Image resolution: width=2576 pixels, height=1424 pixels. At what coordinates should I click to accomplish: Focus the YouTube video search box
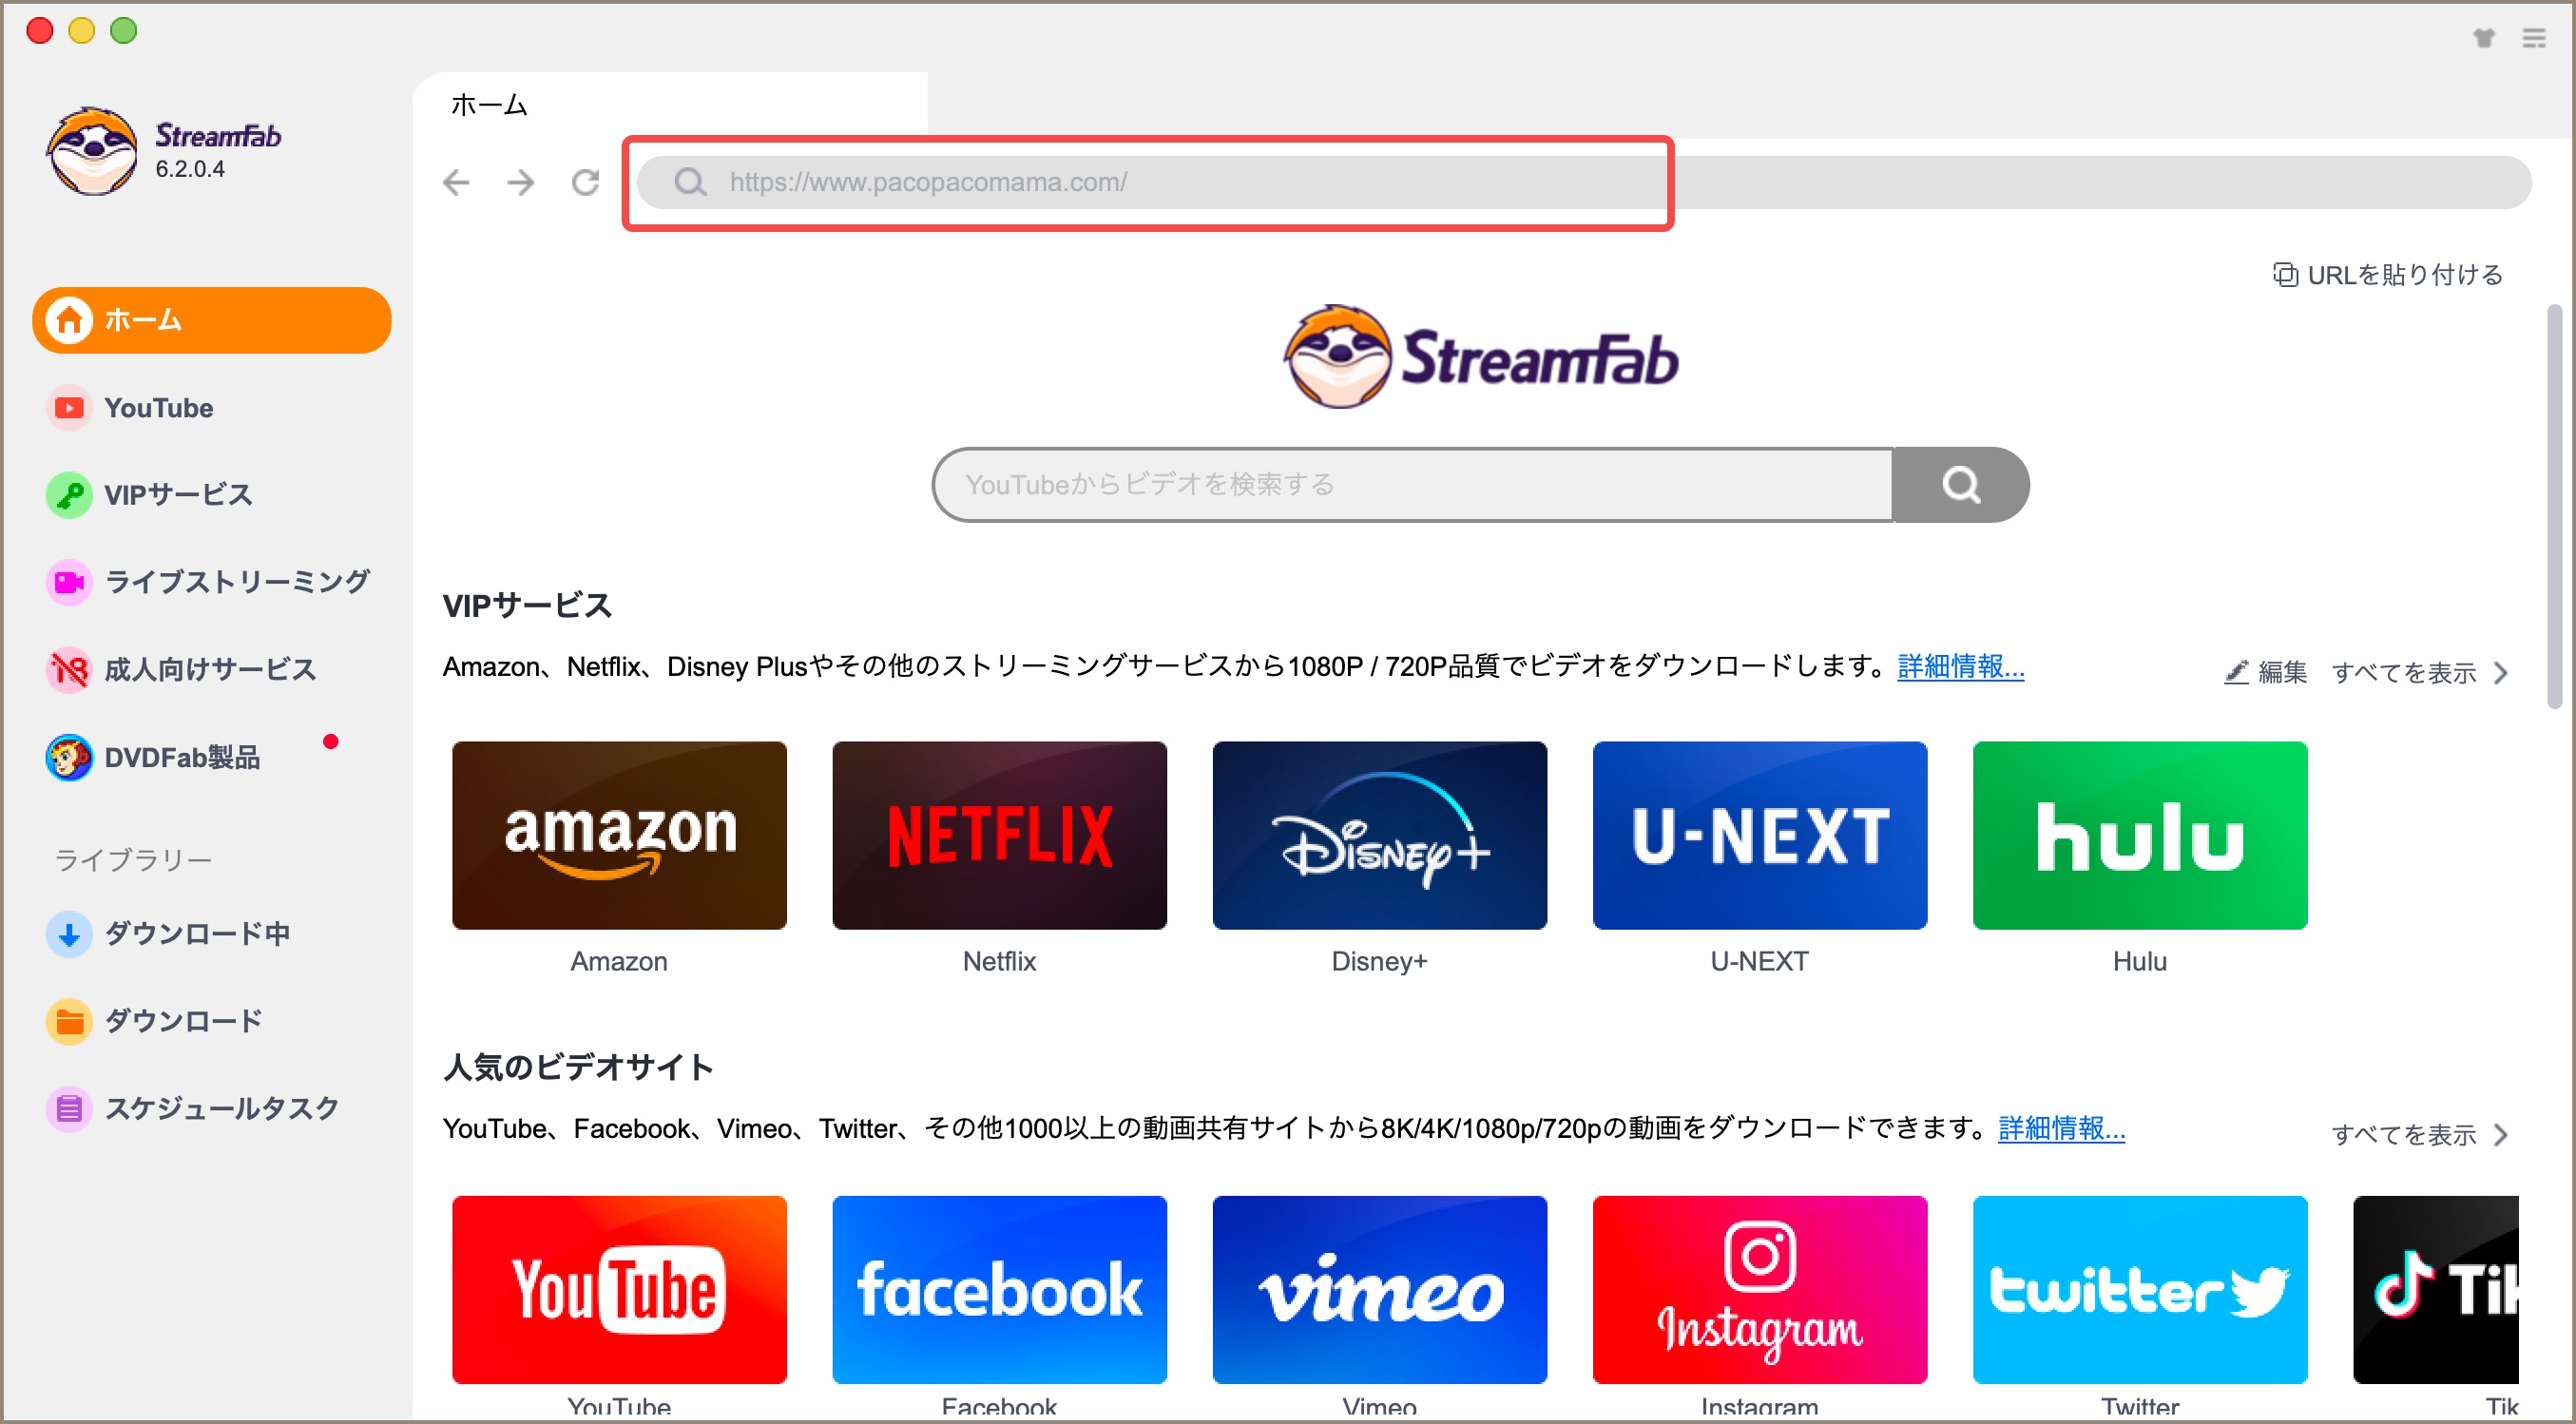coord(1412,485)
